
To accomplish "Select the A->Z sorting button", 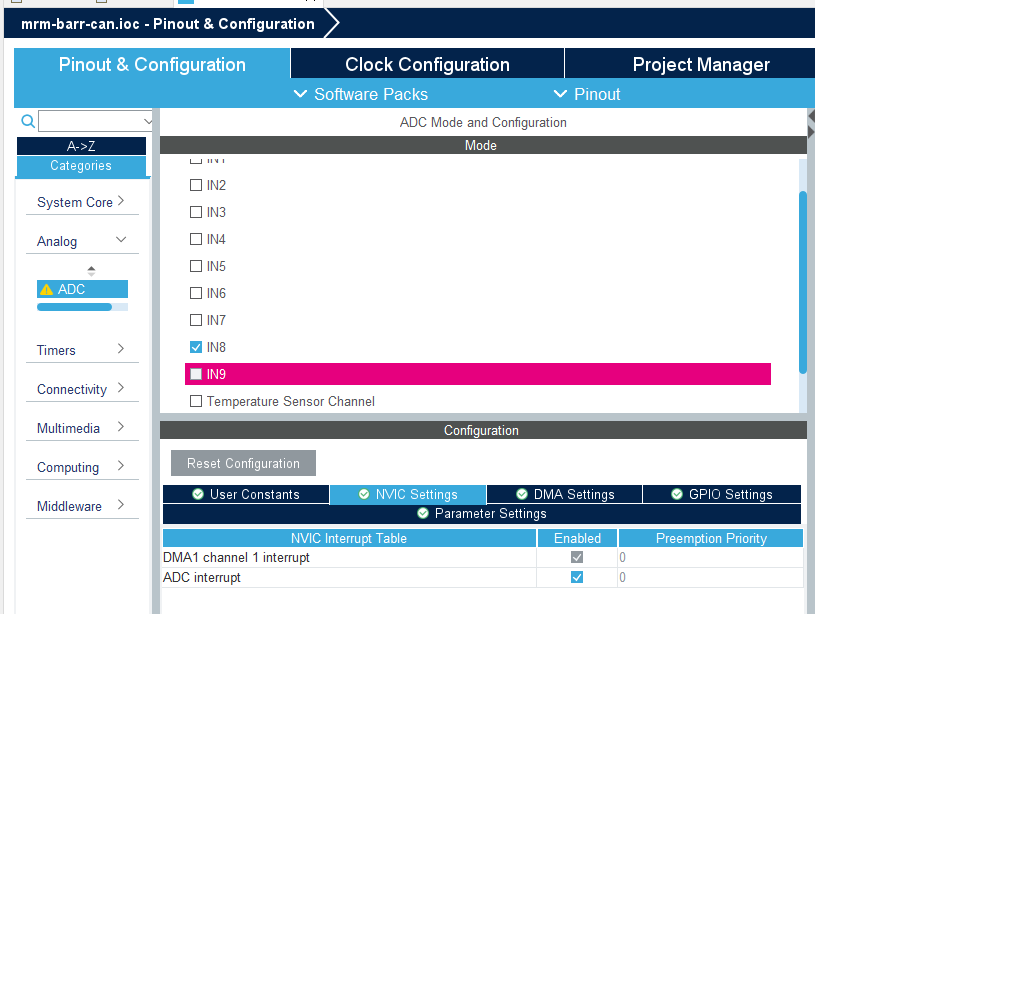I will [x=81, y=146].
